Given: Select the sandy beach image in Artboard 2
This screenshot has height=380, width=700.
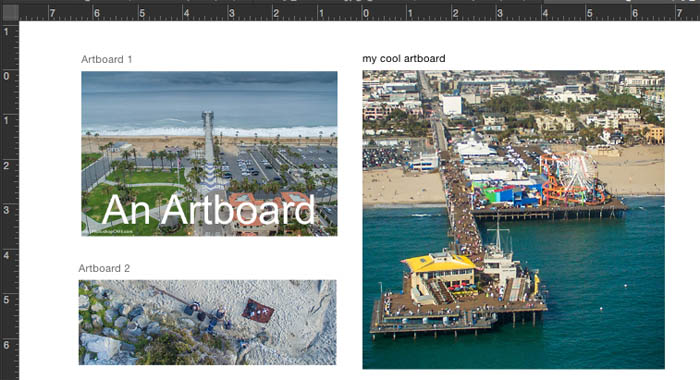Looking at the screenshot, I should pyautogui.click(x=208, y=322).
